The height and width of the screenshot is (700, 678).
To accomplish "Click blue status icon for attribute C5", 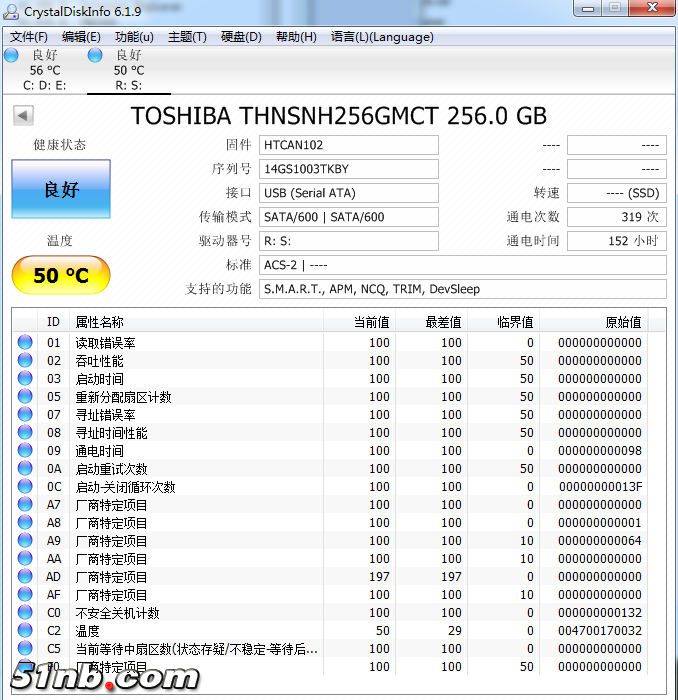I will point(25,648).
